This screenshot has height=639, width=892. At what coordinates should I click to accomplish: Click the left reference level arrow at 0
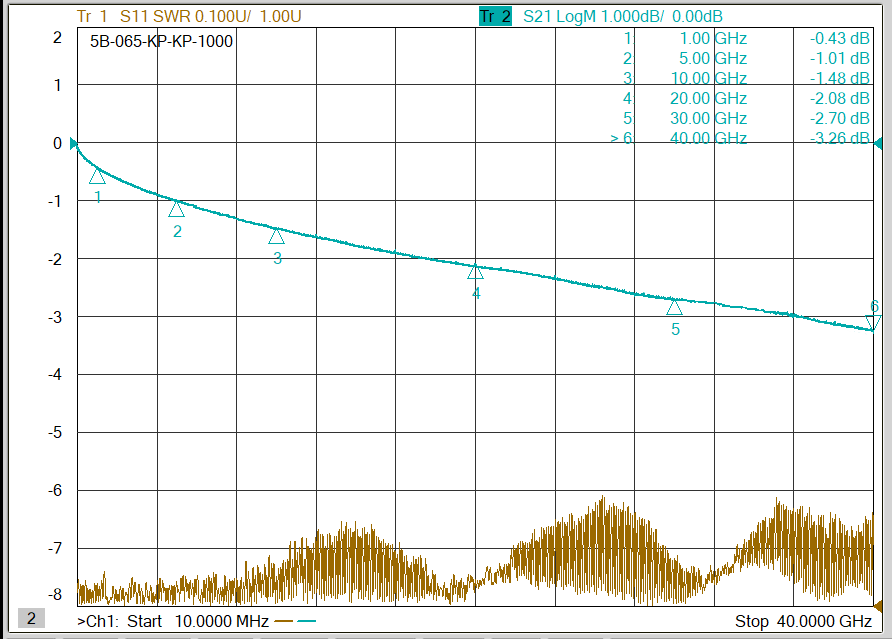[x=73, y=143]
